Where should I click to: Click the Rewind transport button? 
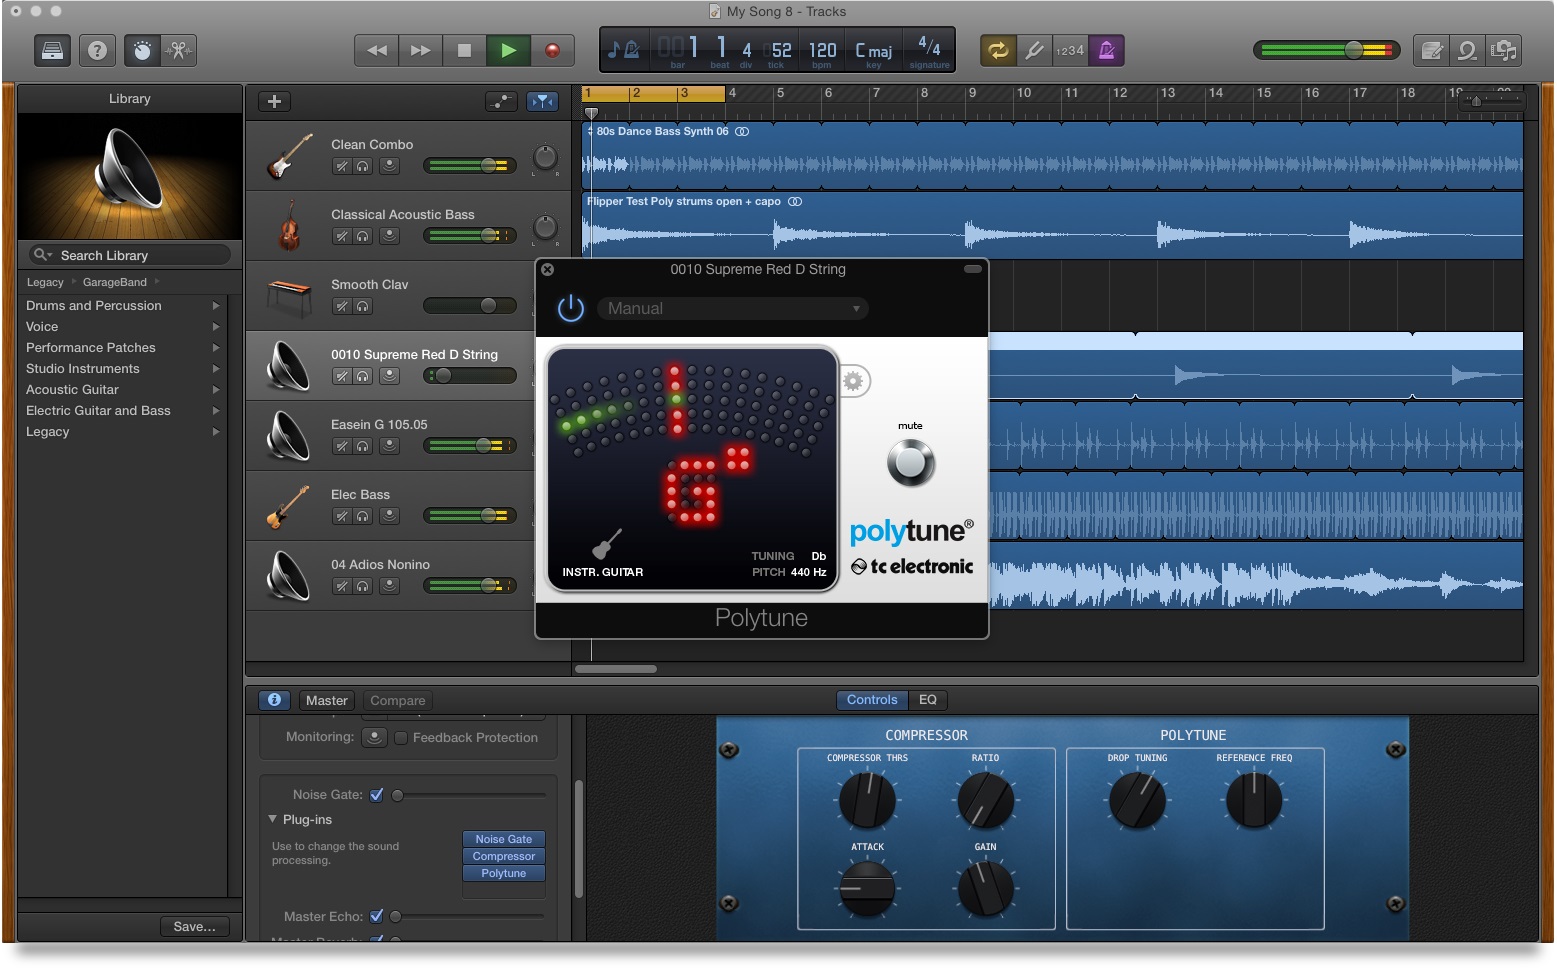tap(377, 51)
